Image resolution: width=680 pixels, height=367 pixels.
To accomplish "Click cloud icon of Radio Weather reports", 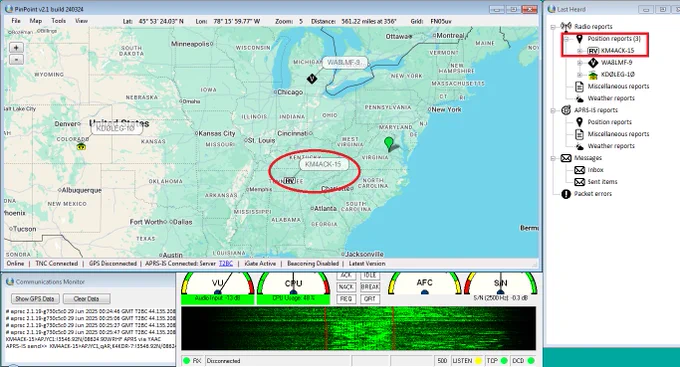I will pyautogui.click(x=579, y=98).
